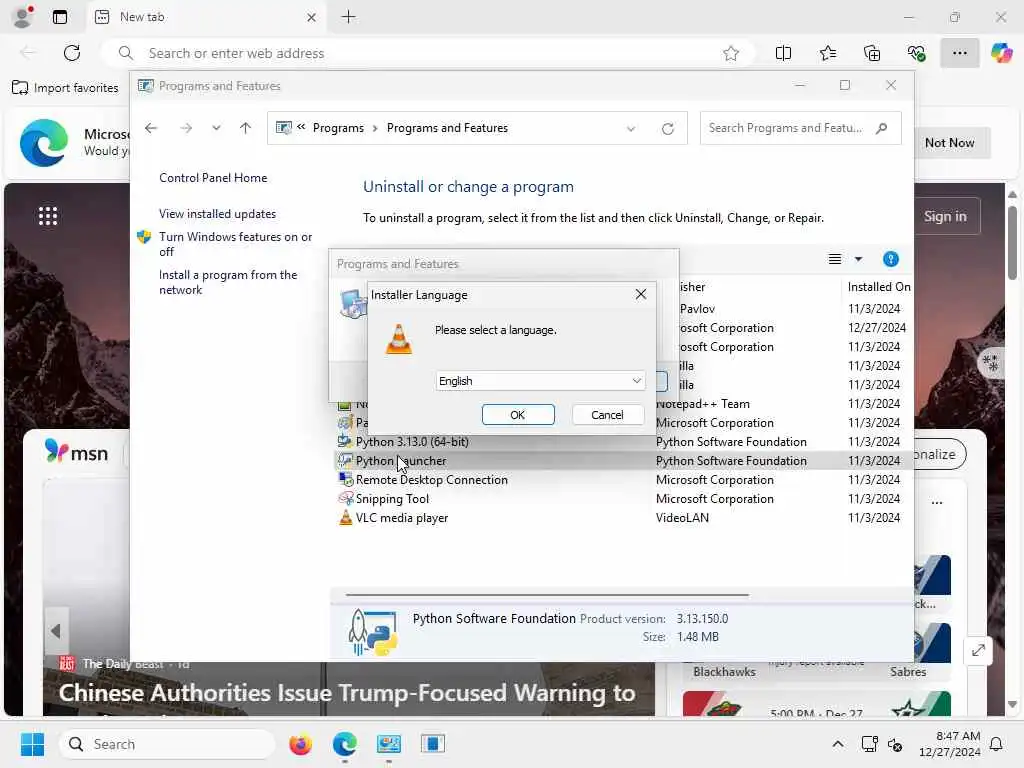Open Turn Windows features on or off
Image resolution: width=1024 pixels, height=768 pixels.
(236, 244)
